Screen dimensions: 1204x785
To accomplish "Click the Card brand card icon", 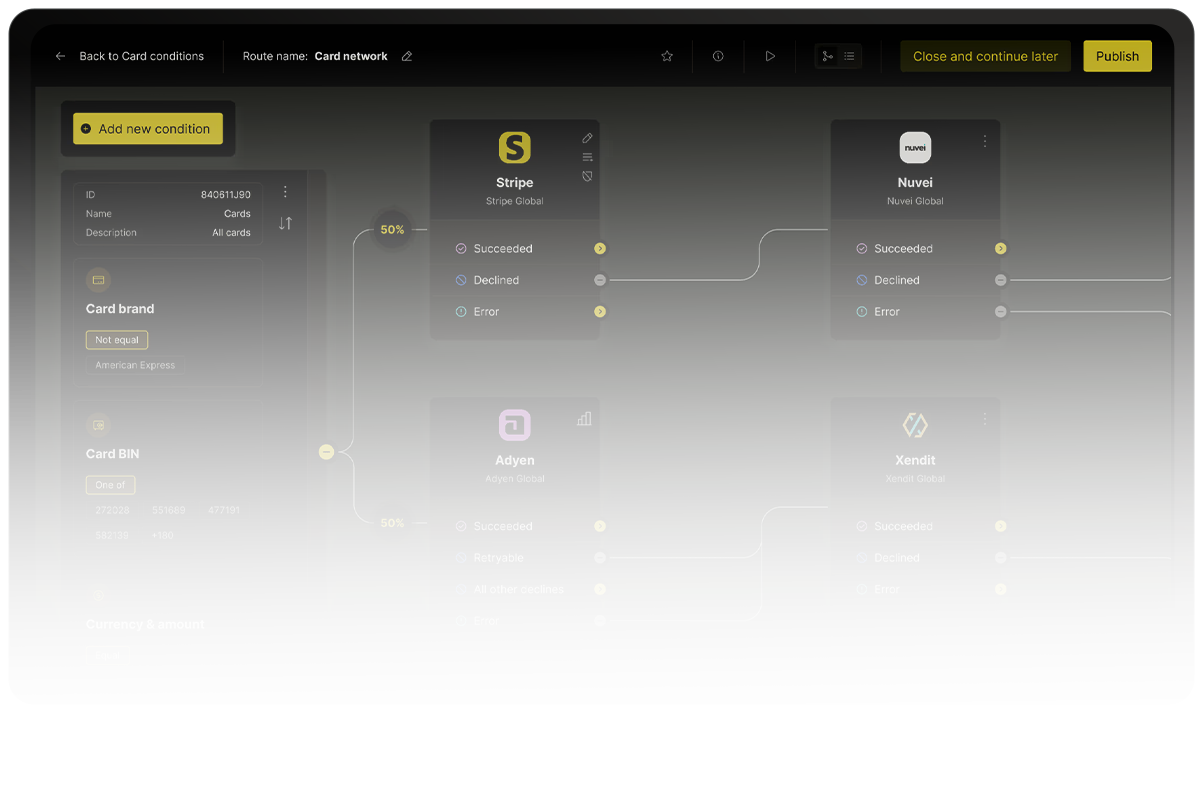I will (98, 280).
